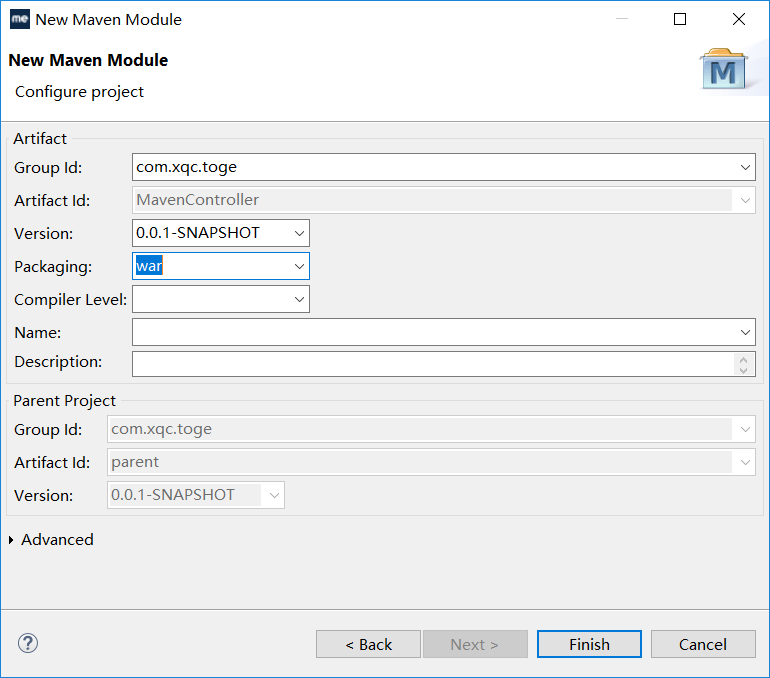The width and height of the screenshot is (770, 678).
Task: Open the Artifact Group Id dropdown arrow
Action: click(x=745, y=167)
